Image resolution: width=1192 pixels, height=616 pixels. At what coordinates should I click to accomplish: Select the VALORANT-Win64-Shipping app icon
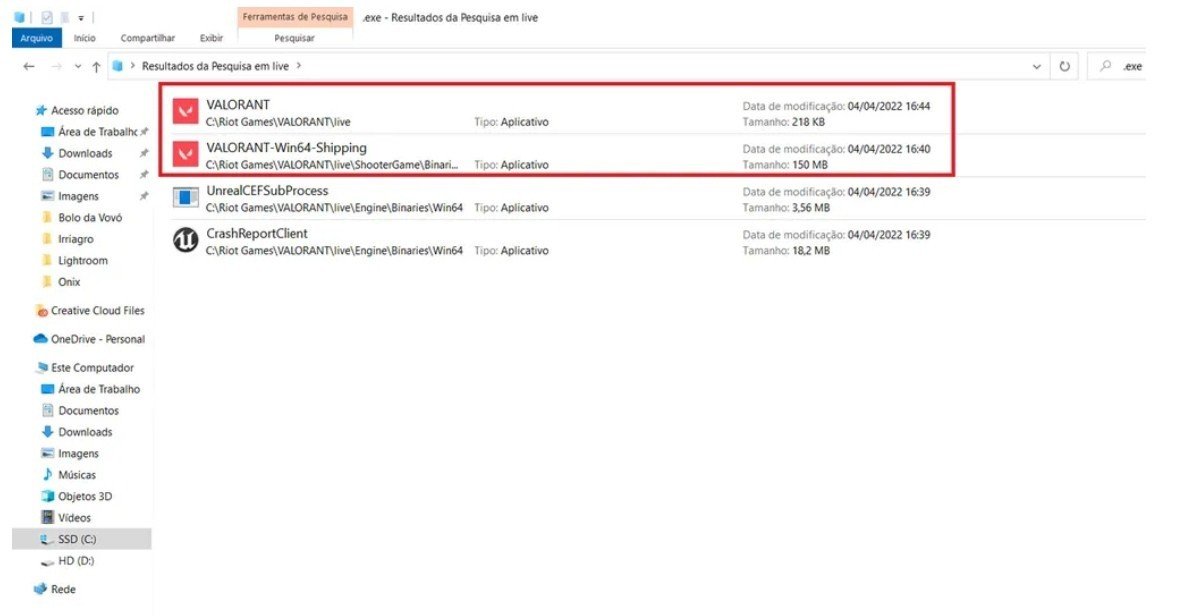185,154
